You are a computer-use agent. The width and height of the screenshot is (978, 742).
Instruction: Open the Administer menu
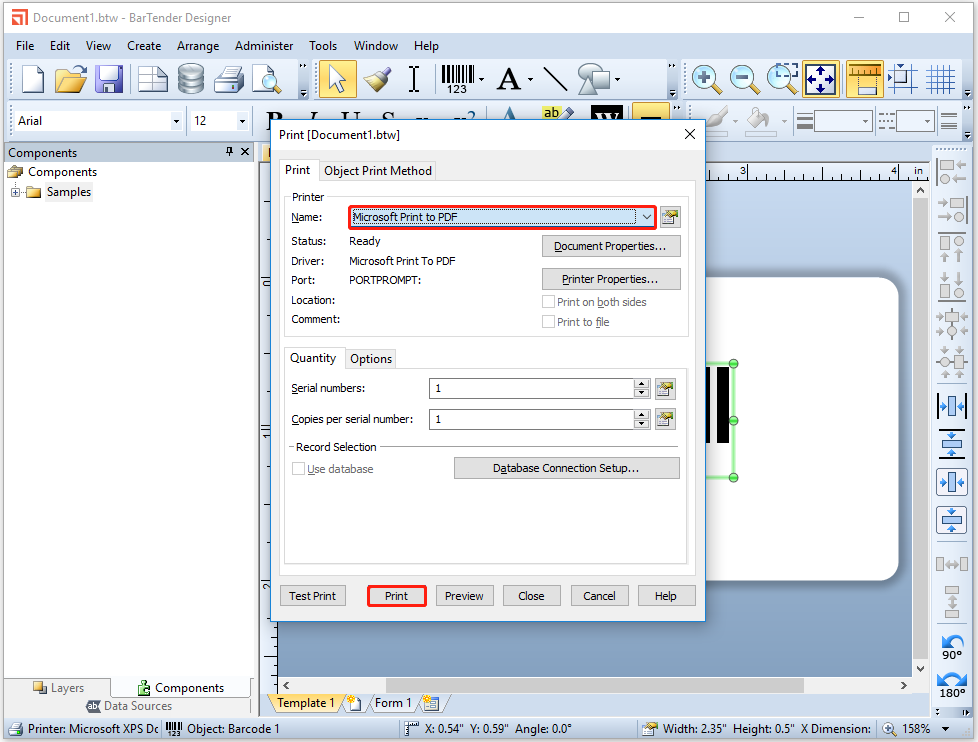[264, 46]
